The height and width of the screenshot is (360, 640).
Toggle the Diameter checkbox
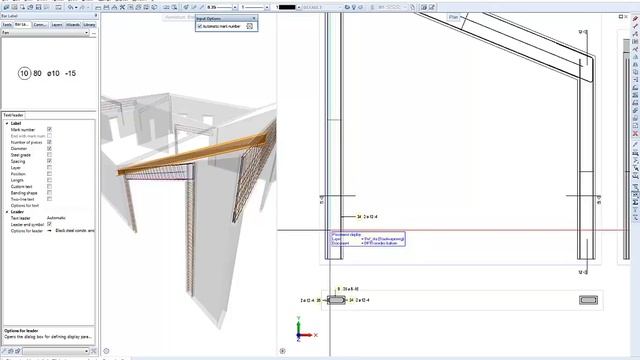49,149
